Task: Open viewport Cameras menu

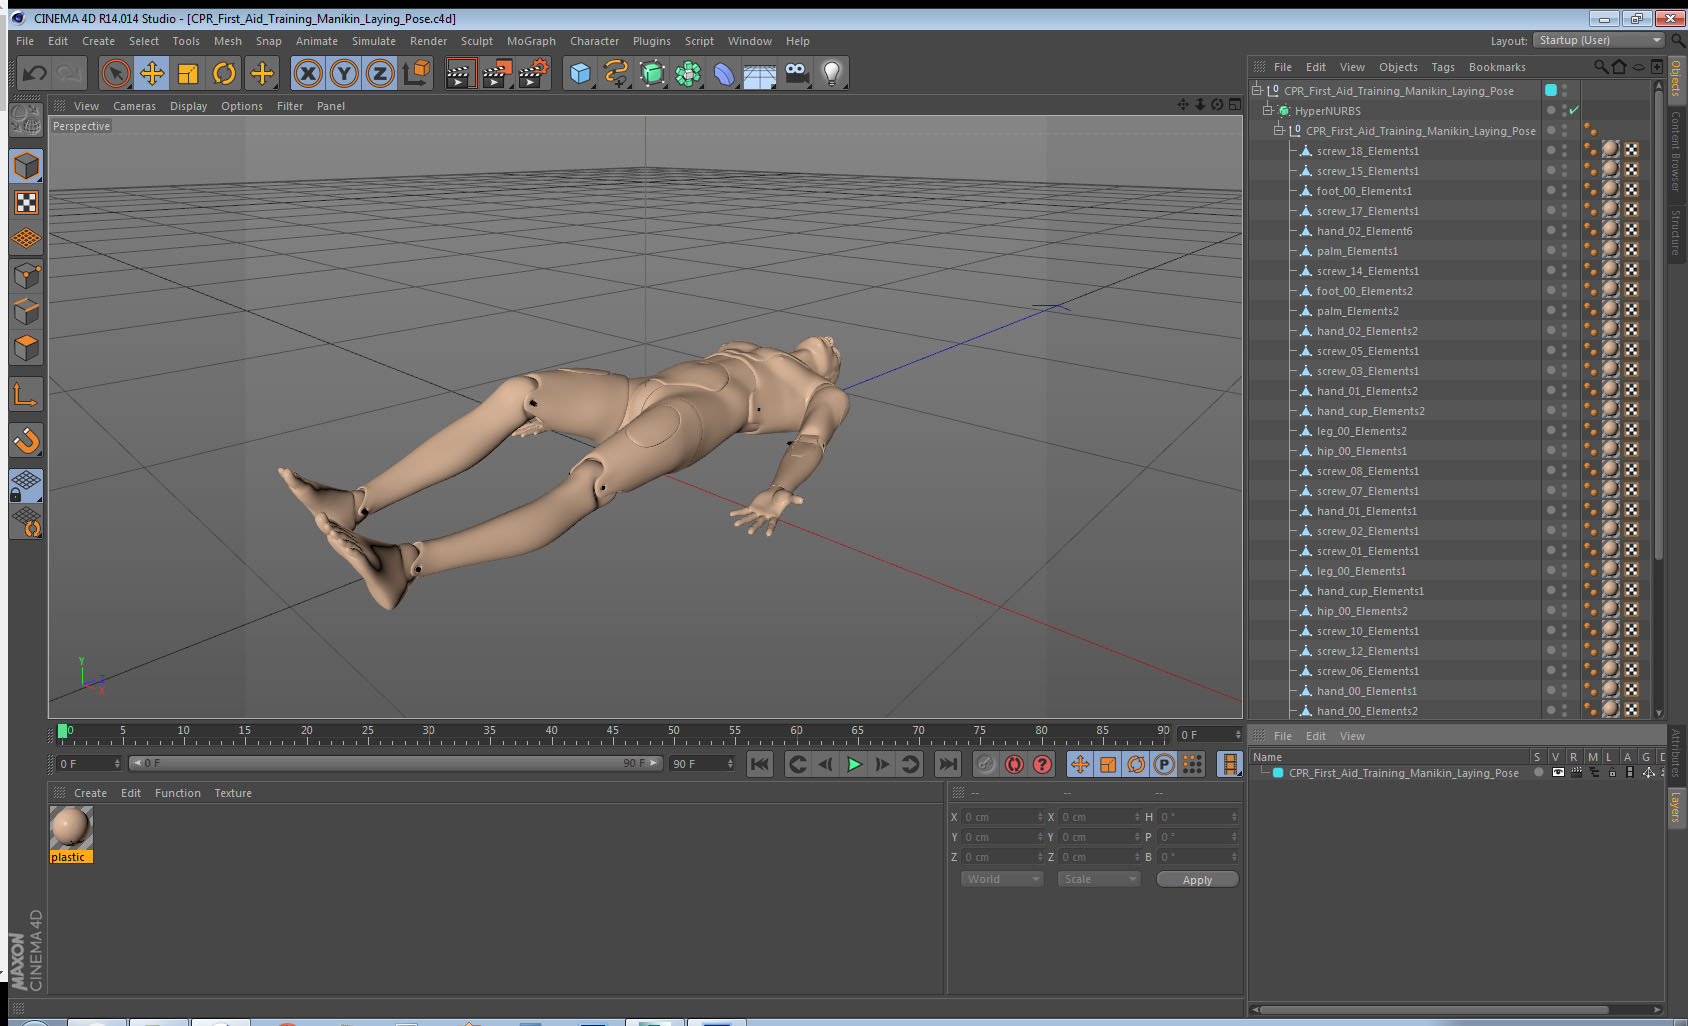Action: 134,106
